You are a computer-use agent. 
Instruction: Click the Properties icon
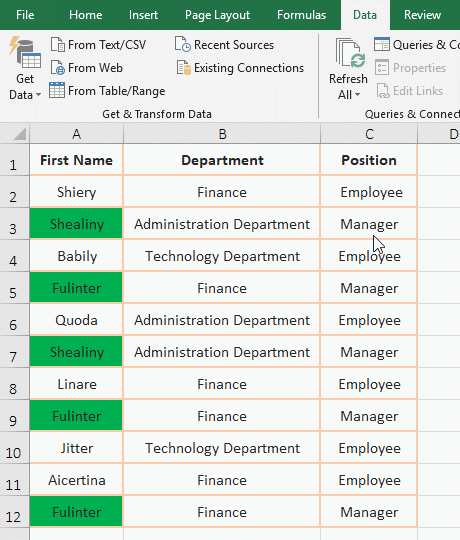382,68
